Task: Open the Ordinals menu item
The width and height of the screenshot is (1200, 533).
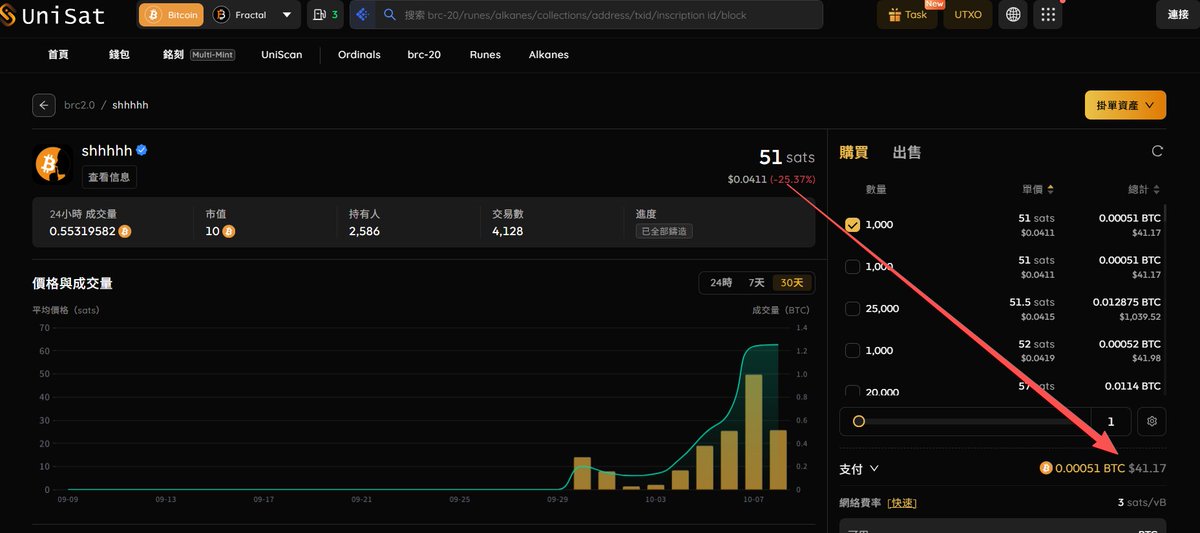Action: pos(359,55)
